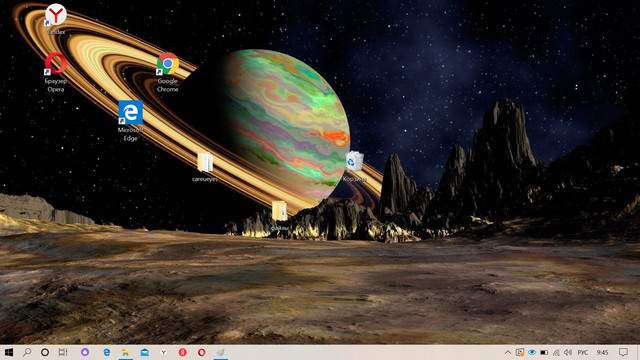This screenshot has height=360, width=640.
Task: Select the Opera browser desktop shortcut
Action: [x=56, y=72]
